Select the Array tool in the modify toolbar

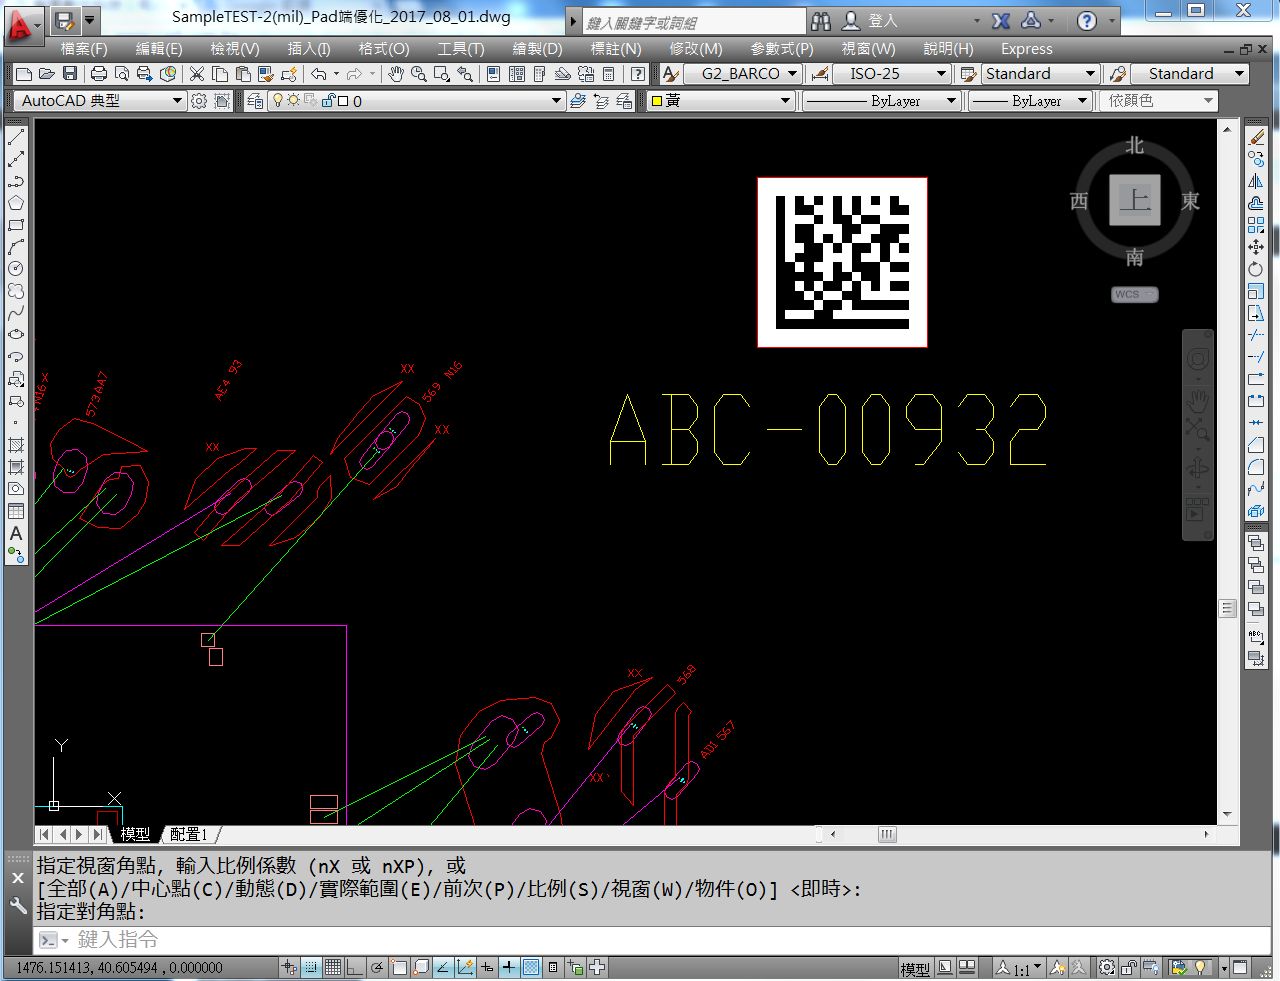(1256, 225)
